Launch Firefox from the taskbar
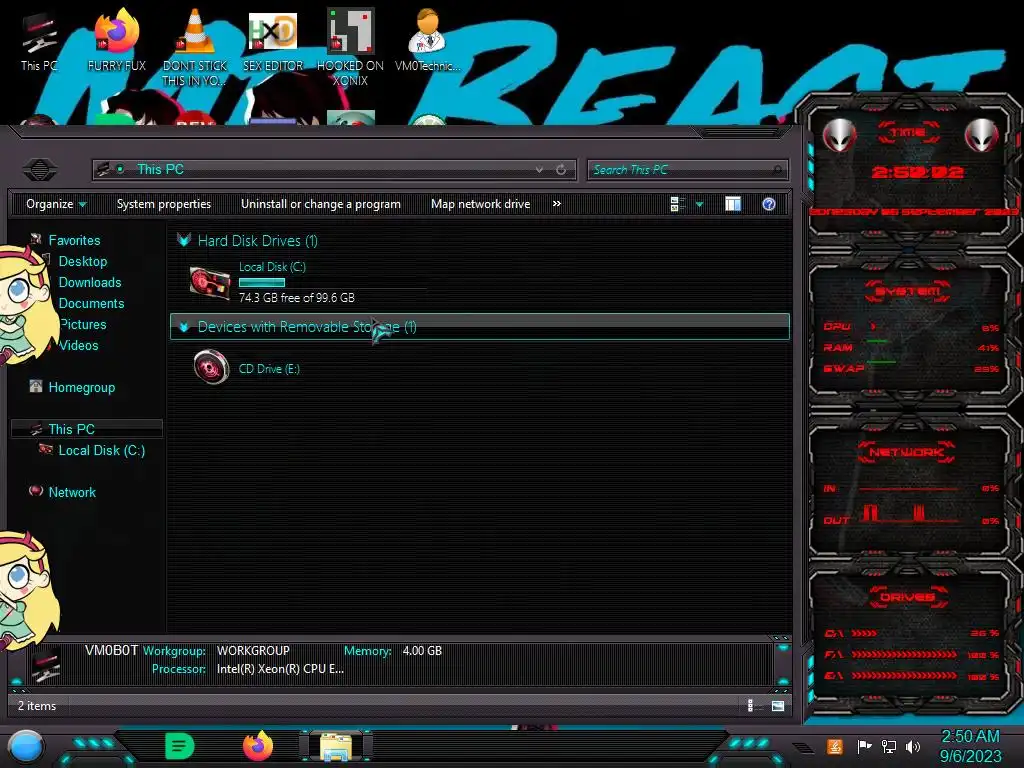Viewport: 1024px width, 768px height. (x=257, y=746)
